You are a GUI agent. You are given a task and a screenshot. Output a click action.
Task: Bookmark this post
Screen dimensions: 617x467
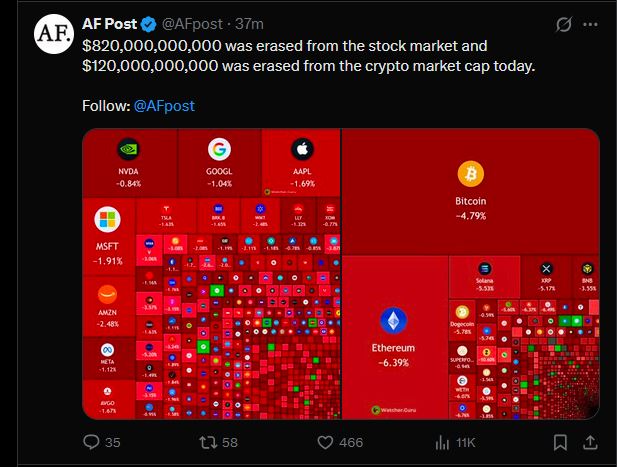[x=560, y=441]
